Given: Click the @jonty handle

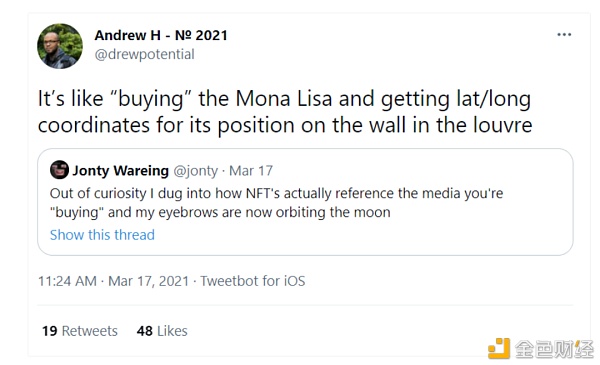Looking at the screenshot, I should pyautogui.click(x=196, y=171).
